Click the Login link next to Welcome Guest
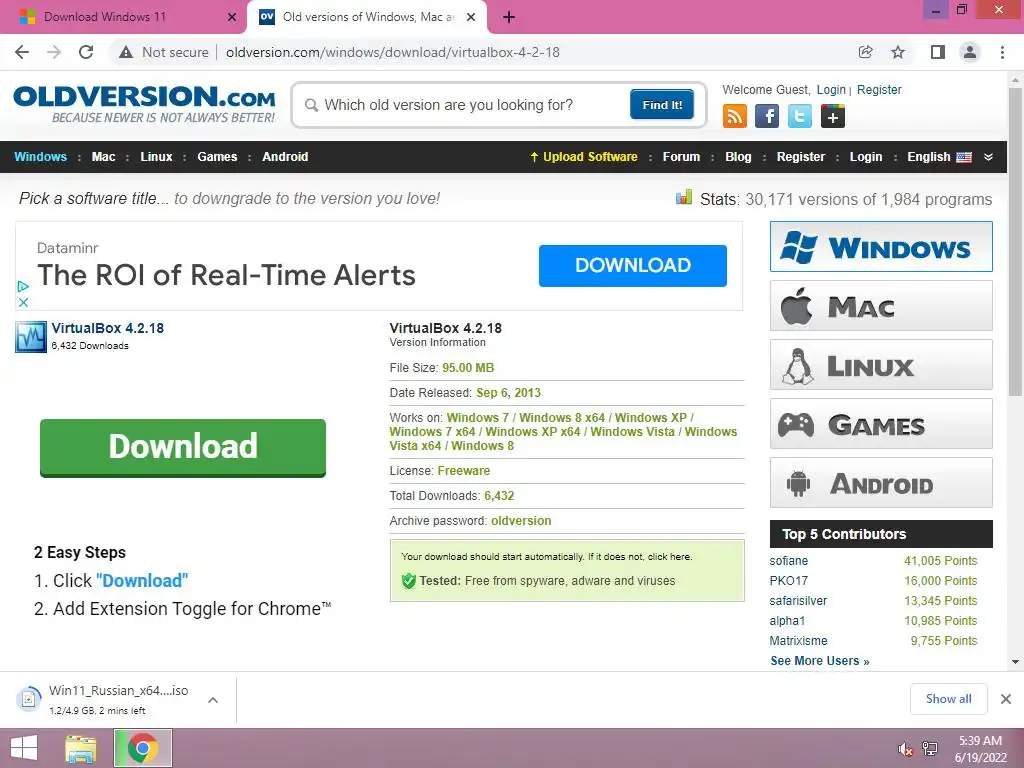This screenshot has width=1024, height=768. click(x=831, y=89)
